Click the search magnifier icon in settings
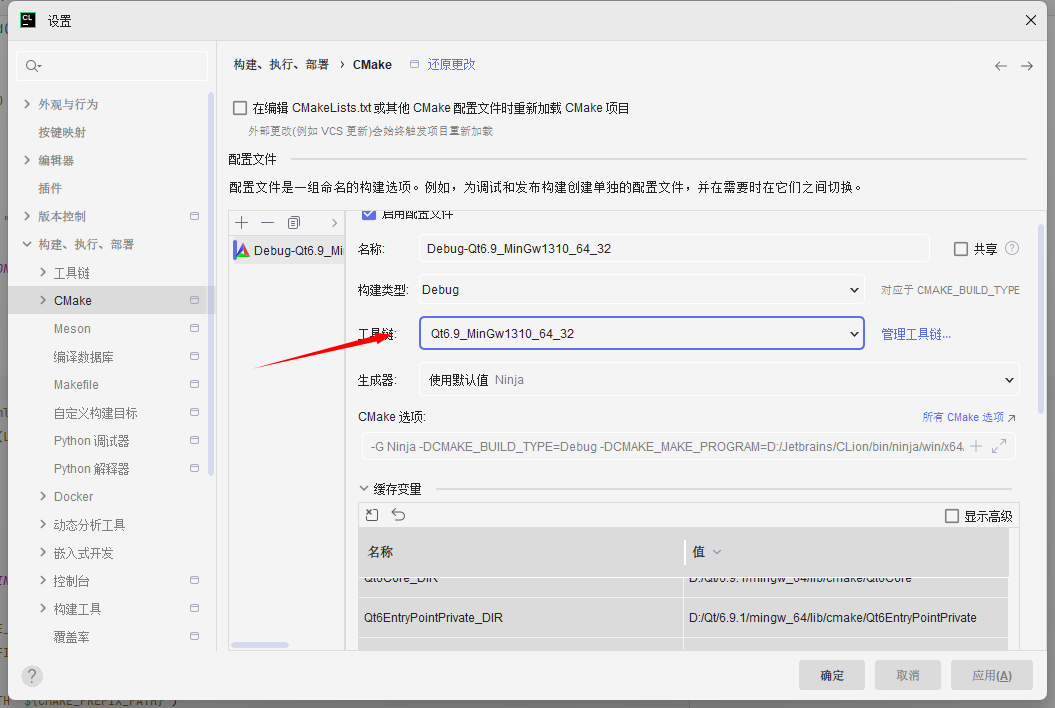Viewport: 1055px width, 708px height. point(32,66)
